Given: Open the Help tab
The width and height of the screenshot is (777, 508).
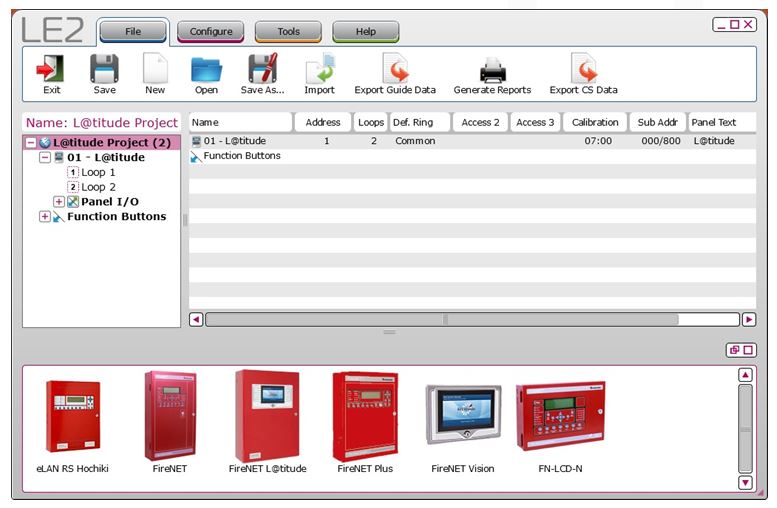Looking at the screenshot, I should point(366,32).
